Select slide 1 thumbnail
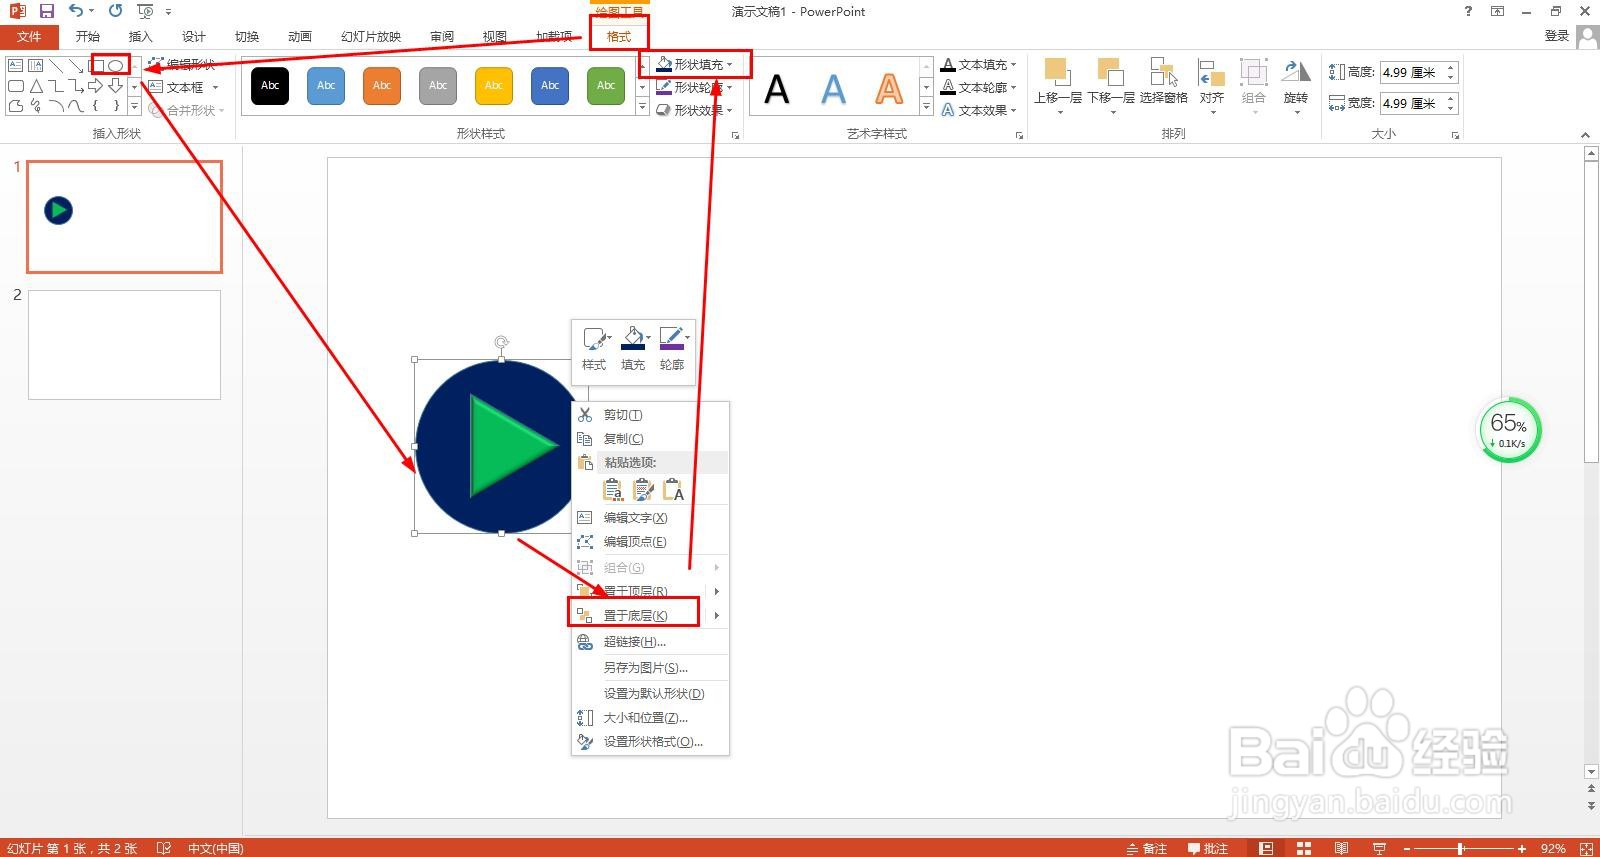This screenshot has height=857, width=1600. [x=124, y=216]
